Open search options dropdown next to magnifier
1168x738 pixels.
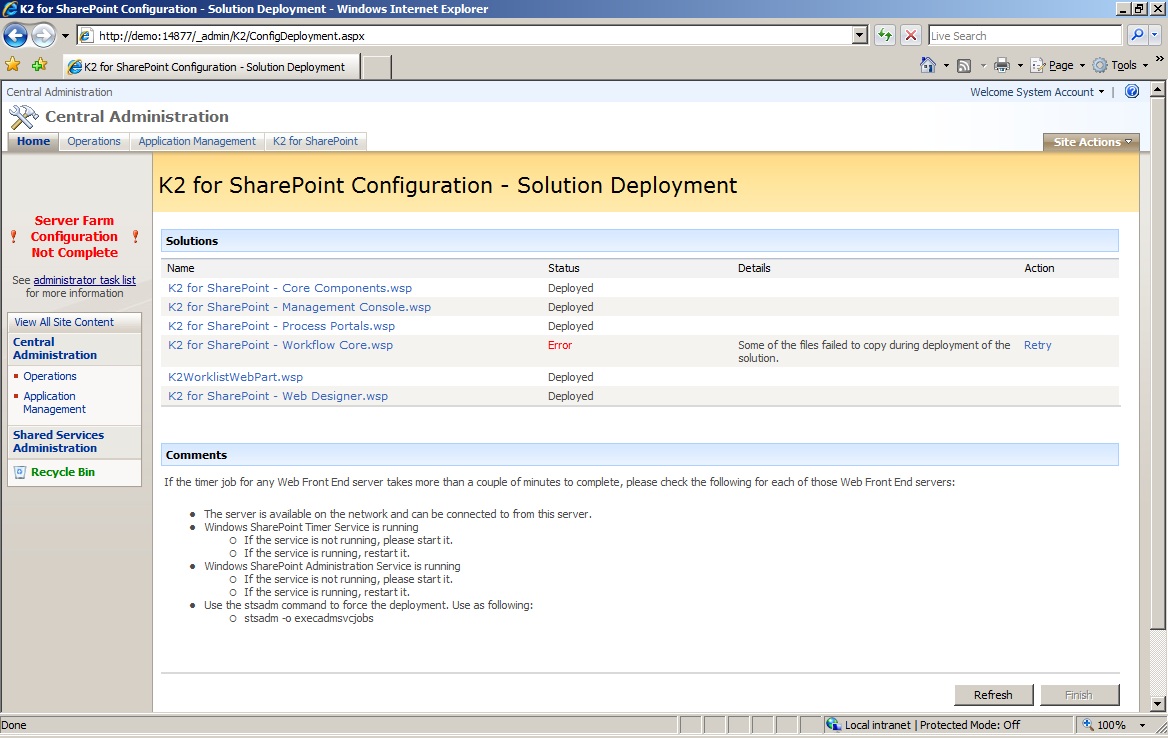click(x=1155, y=35)
